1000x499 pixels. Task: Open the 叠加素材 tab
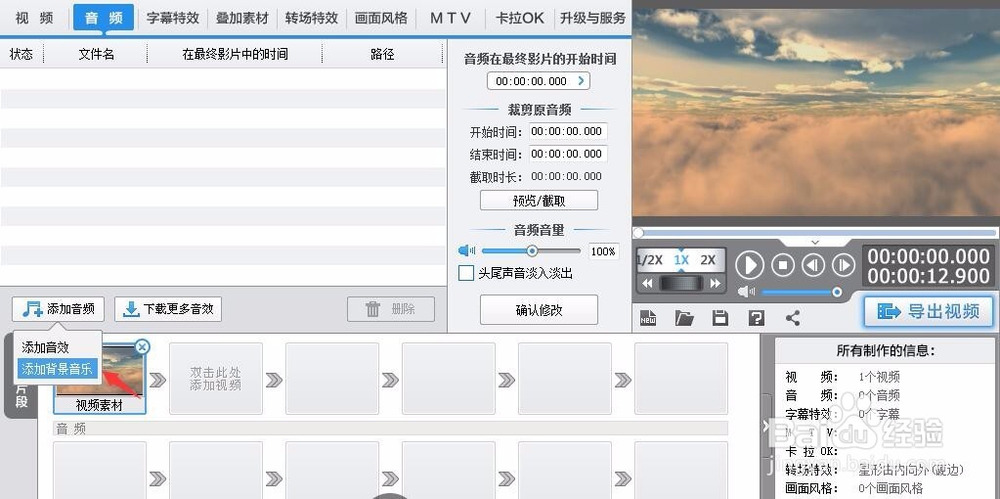(242, 18)
